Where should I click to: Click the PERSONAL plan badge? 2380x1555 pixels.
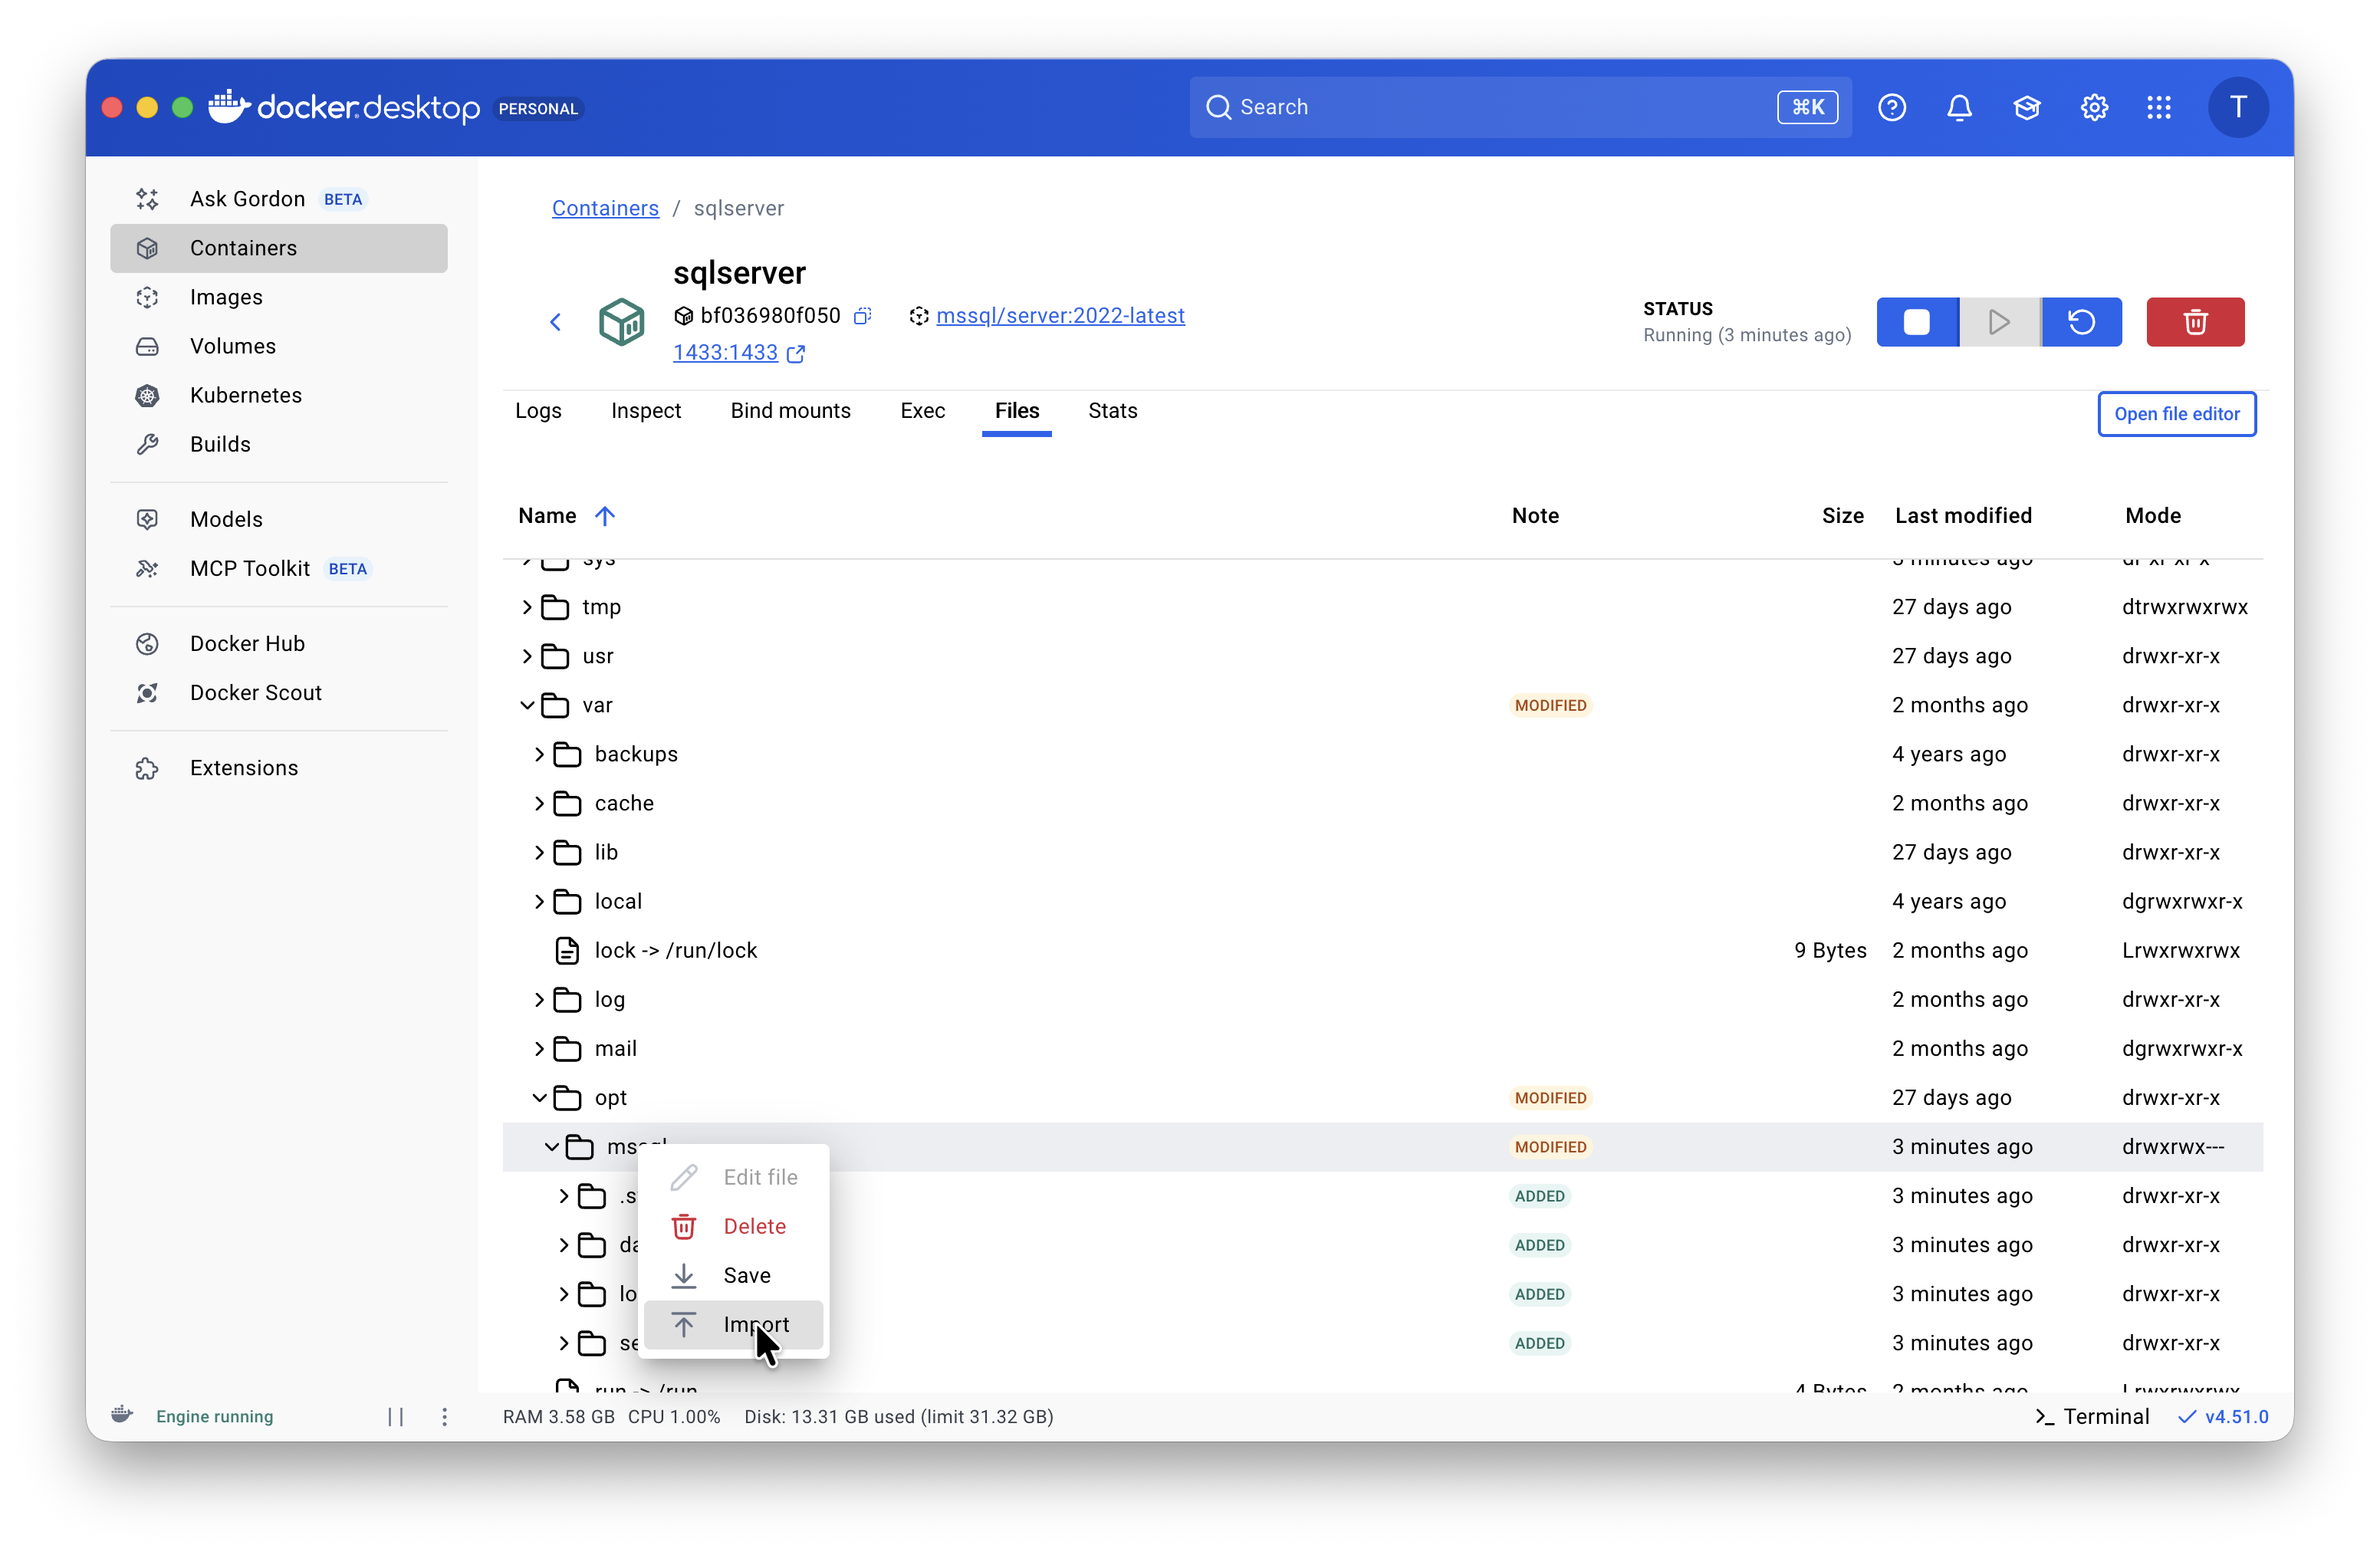pos(538,108)
